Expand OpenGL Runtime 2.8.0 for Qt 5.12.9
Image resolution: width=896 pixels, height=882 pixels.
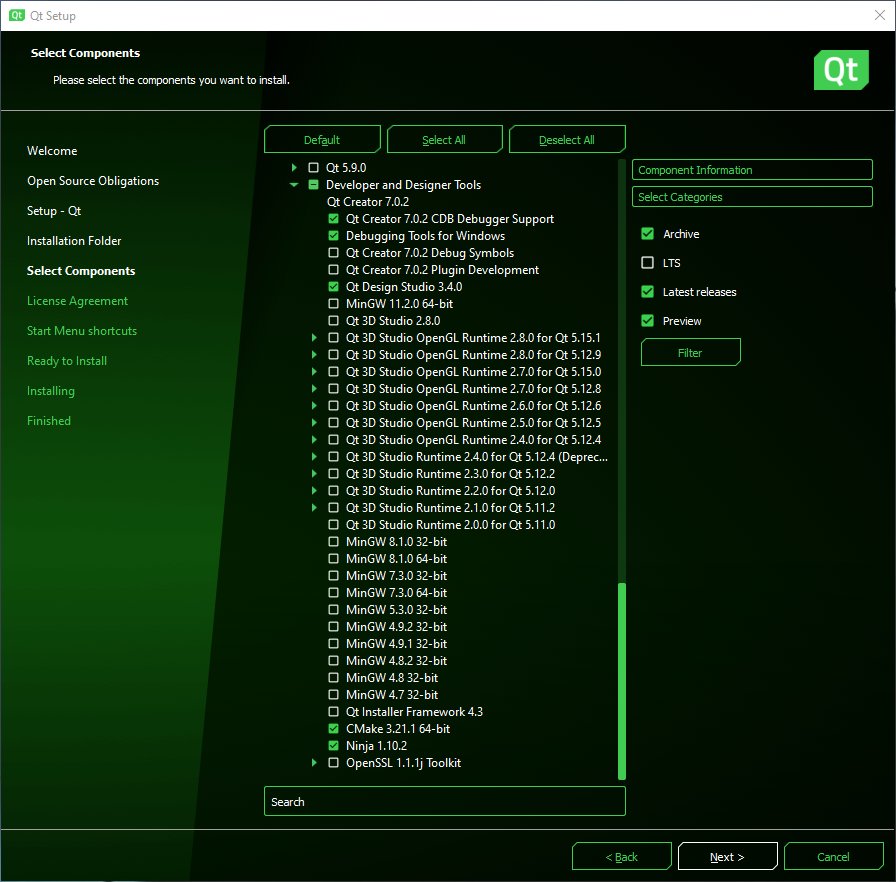click(314, 355)
